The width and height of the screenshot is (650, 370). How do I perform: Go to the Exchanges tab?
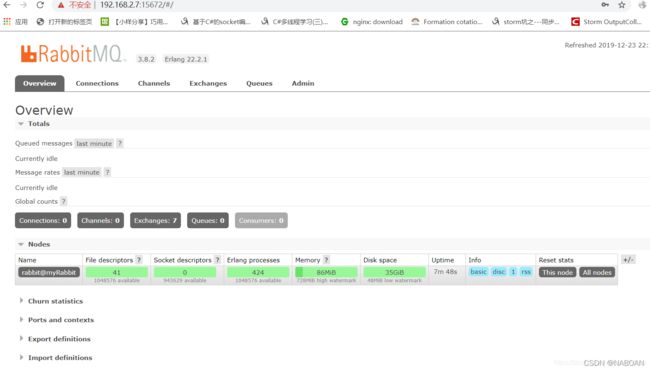coord(208,83)
